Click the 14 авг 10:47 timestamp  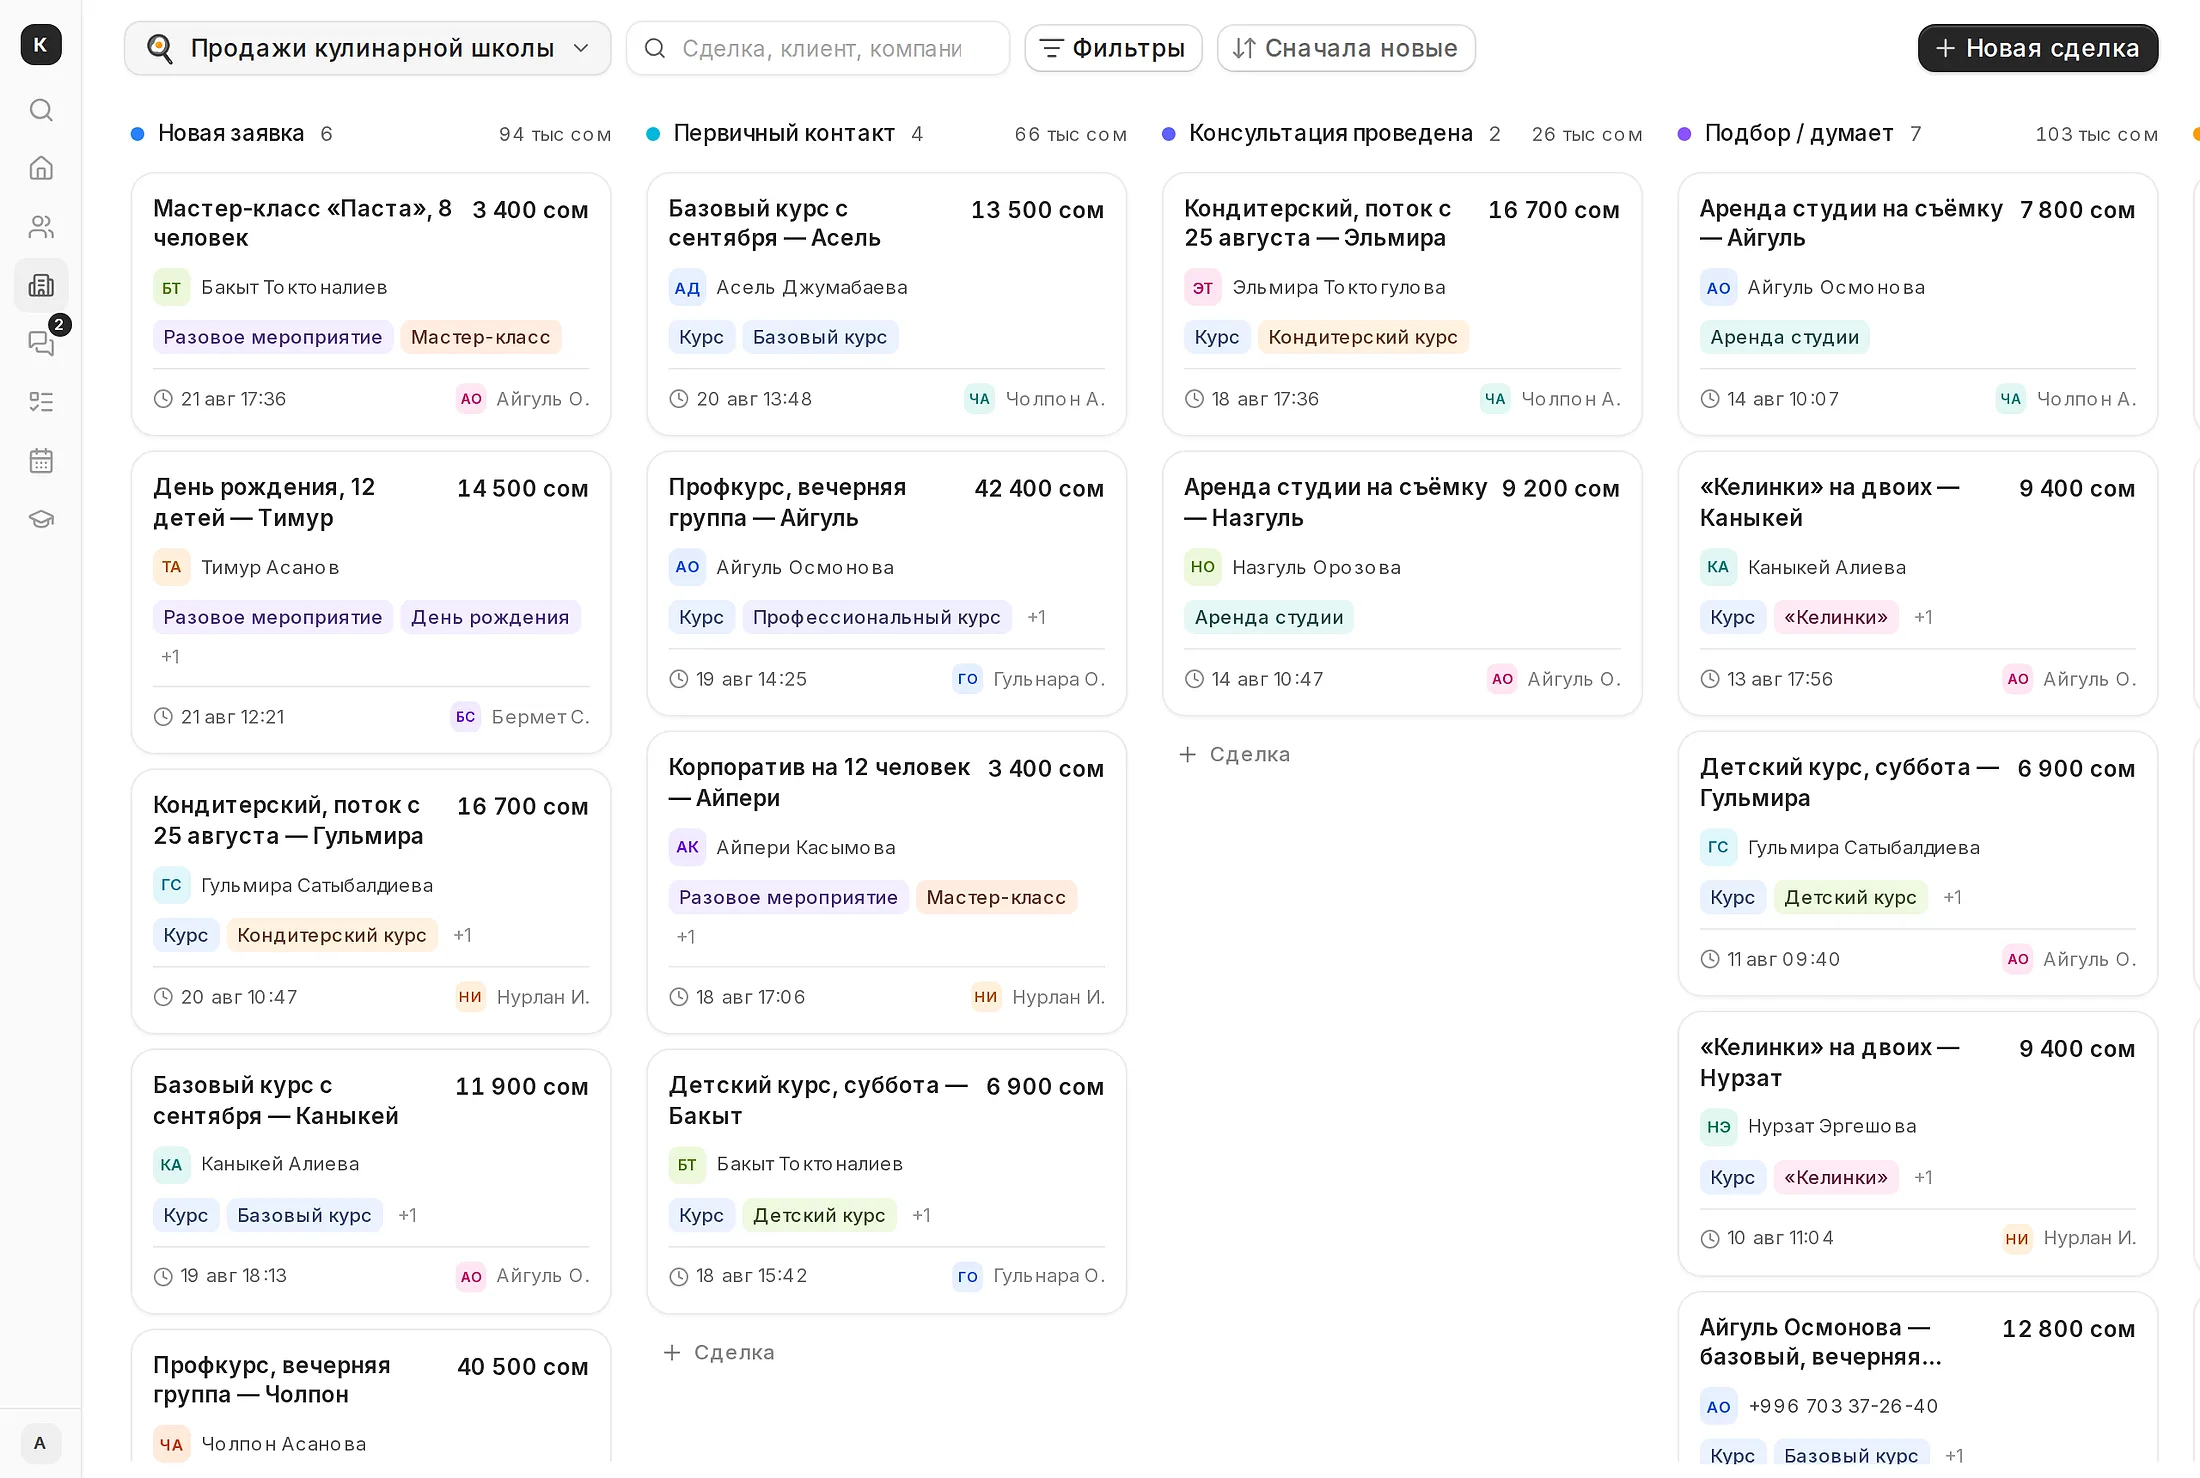1268,679
